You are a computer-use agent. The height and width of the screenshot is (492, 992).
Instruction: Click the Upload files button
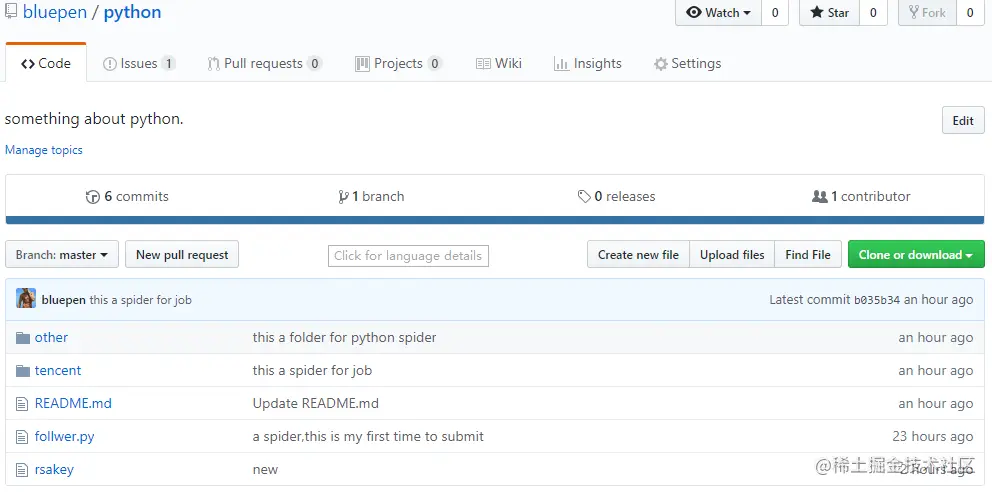coord(732,254)
